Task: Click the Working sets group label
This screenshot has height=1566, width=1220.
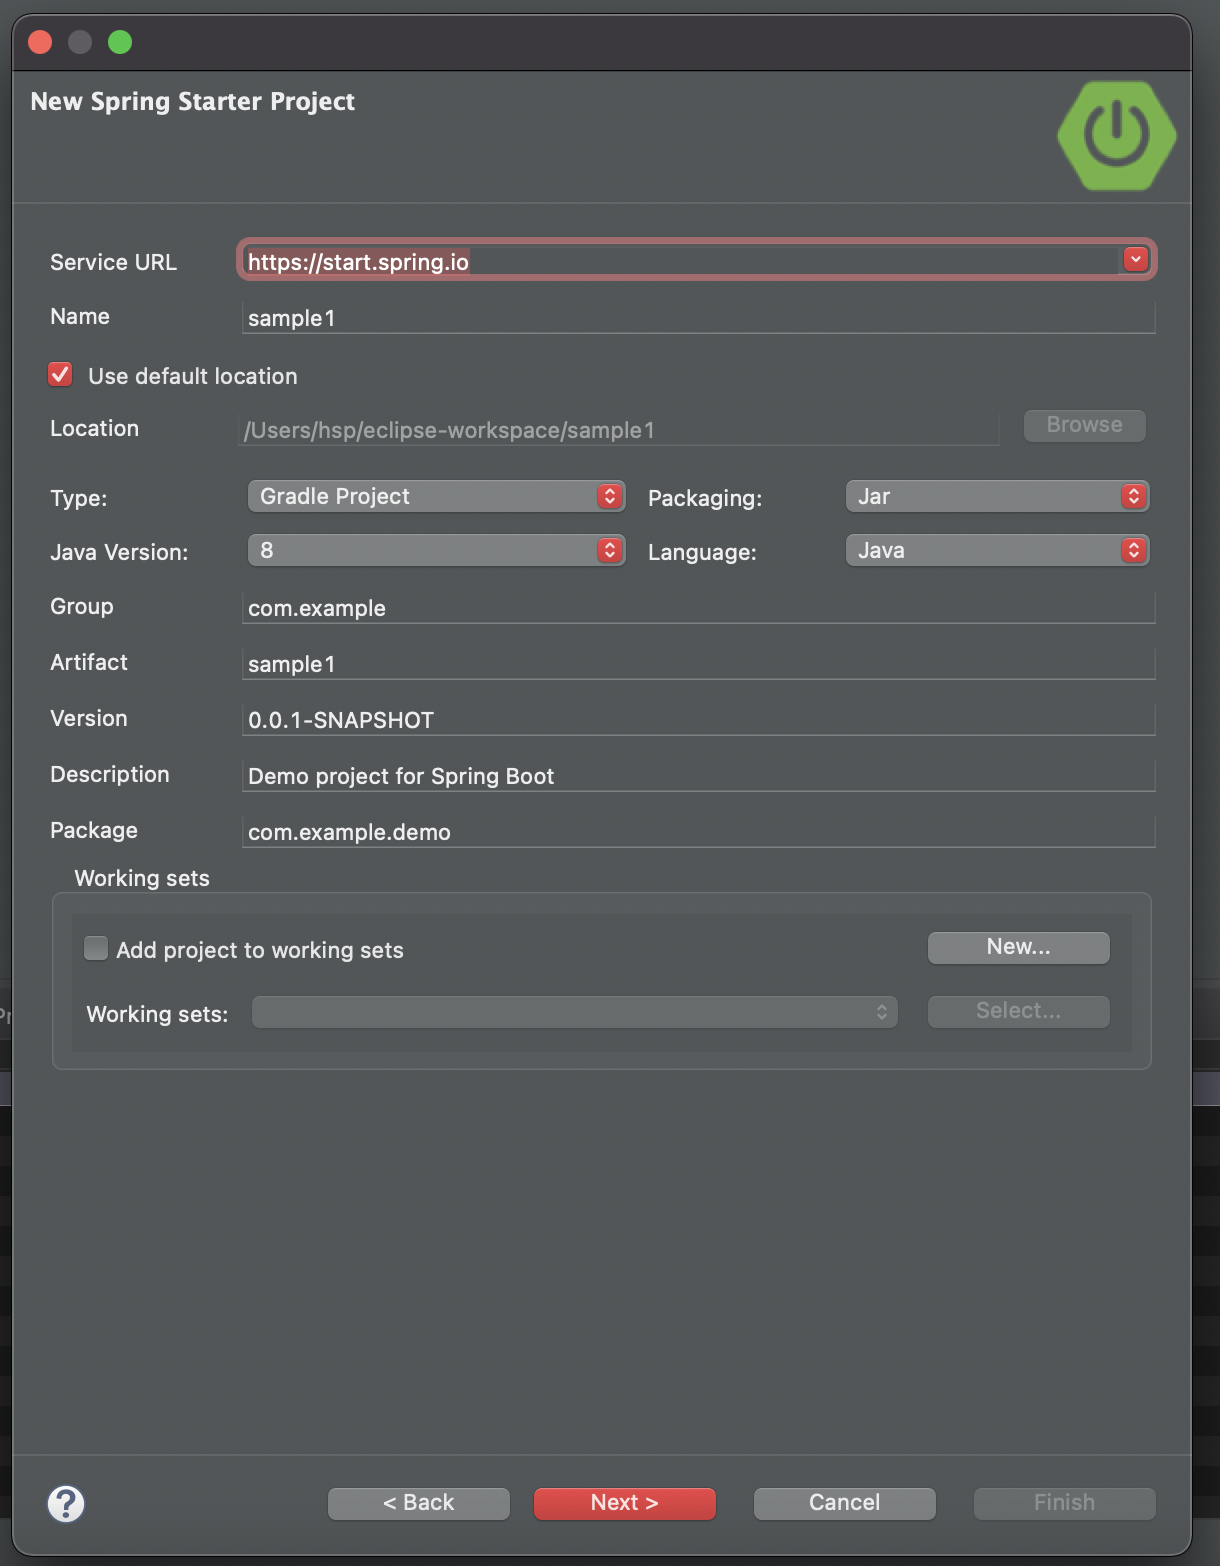Action: point(142,878)
